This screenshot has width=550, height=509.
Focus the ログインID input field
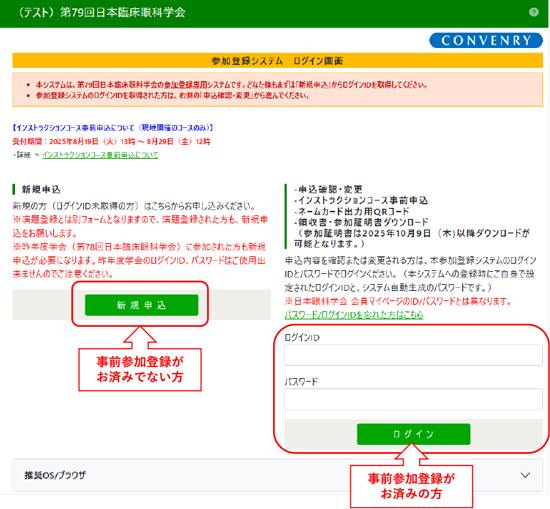[413, 355]
